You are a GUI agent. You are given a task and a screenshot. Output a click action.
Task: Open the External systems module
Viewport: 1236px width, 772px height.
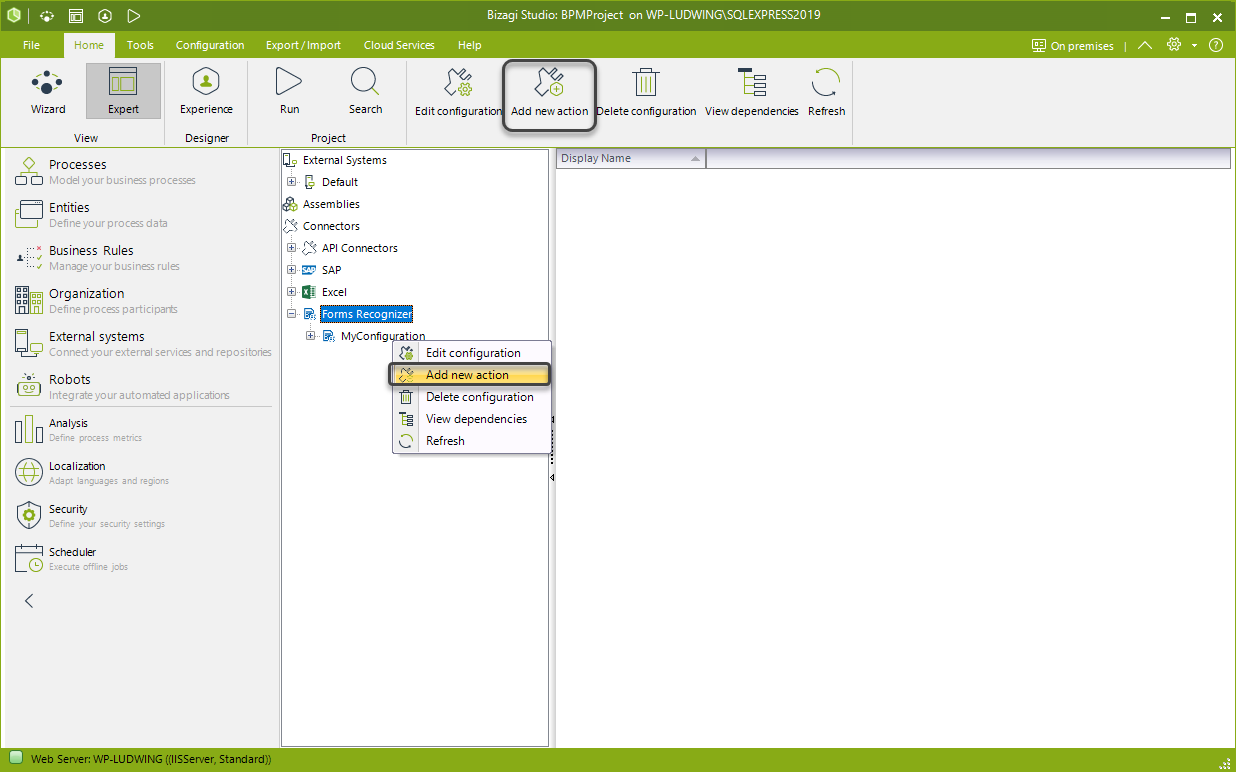tap(144, 343)
